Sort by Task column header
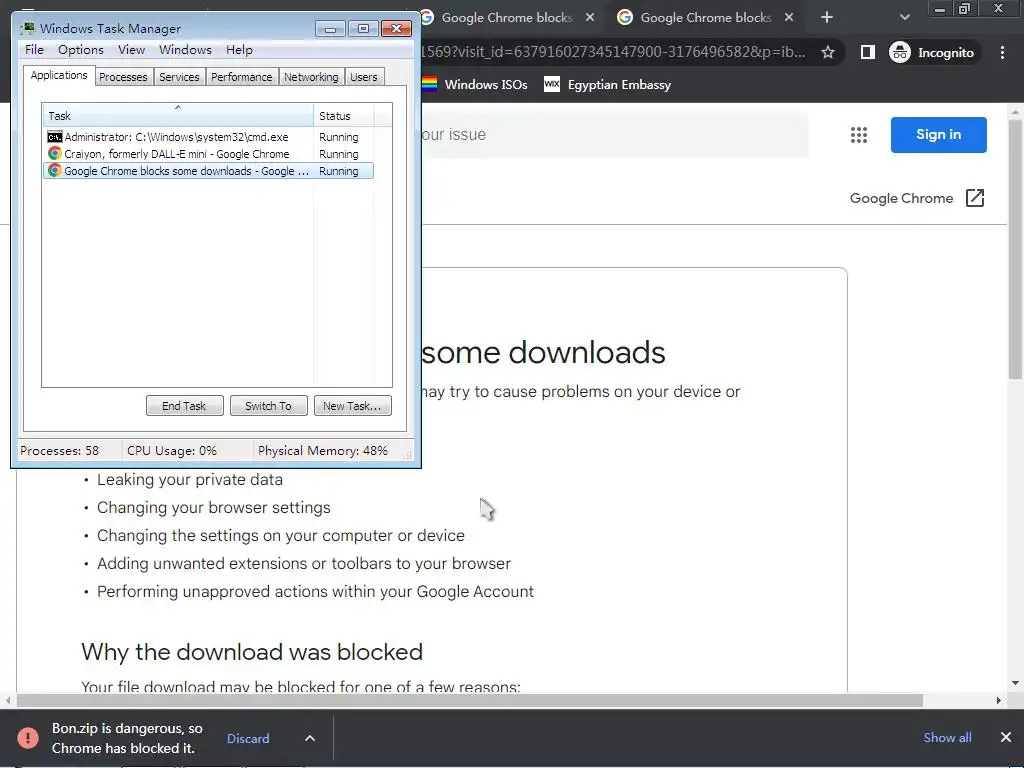The image size is (1024, 768). [178, 116]
